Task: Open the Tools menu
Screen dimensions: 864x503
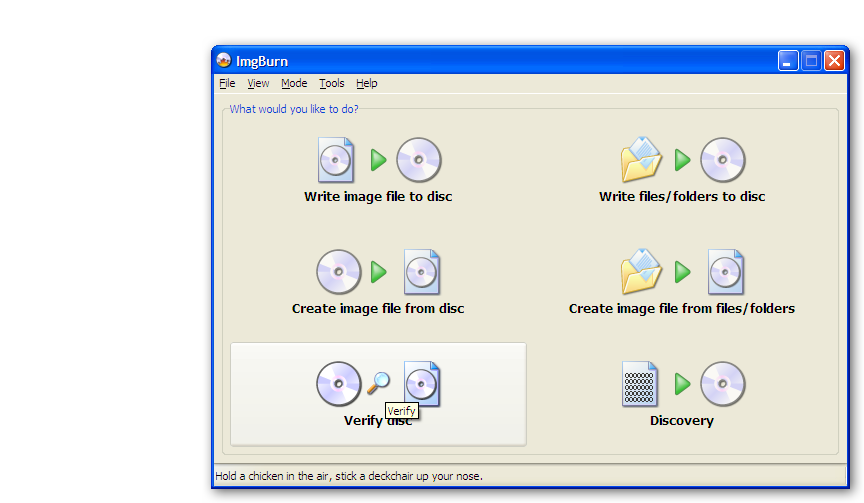Action: (x=331, y=83)
